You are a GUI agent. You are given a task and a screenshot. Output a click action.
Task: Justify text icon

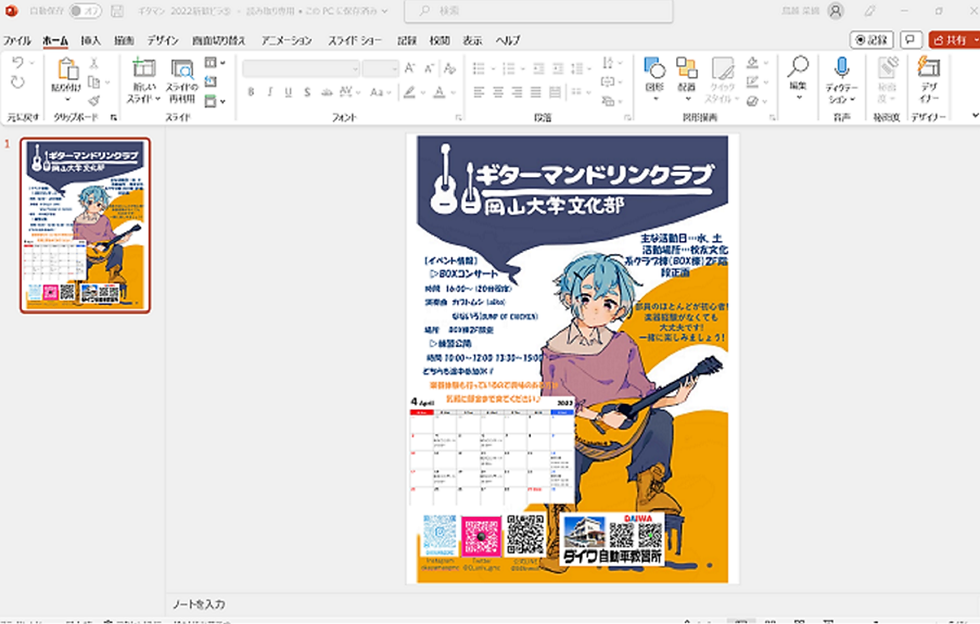pos(536,93)
